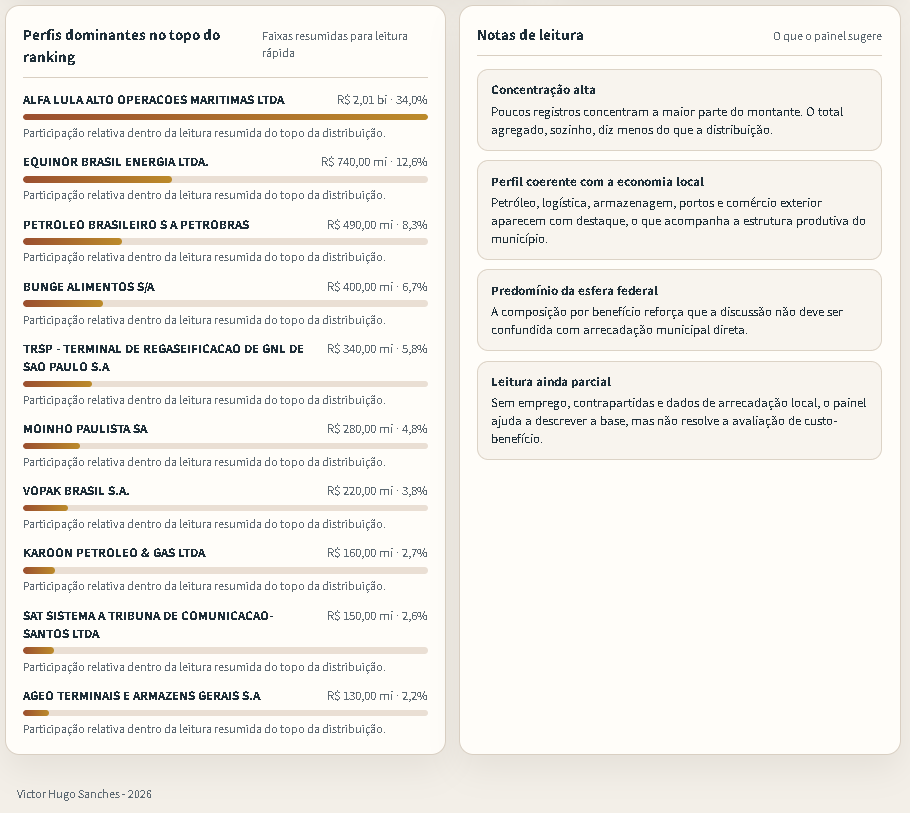
Task: Click the EQUINOR BRASIL ENERGIA LTDA. entry
Action: [115, 162]
